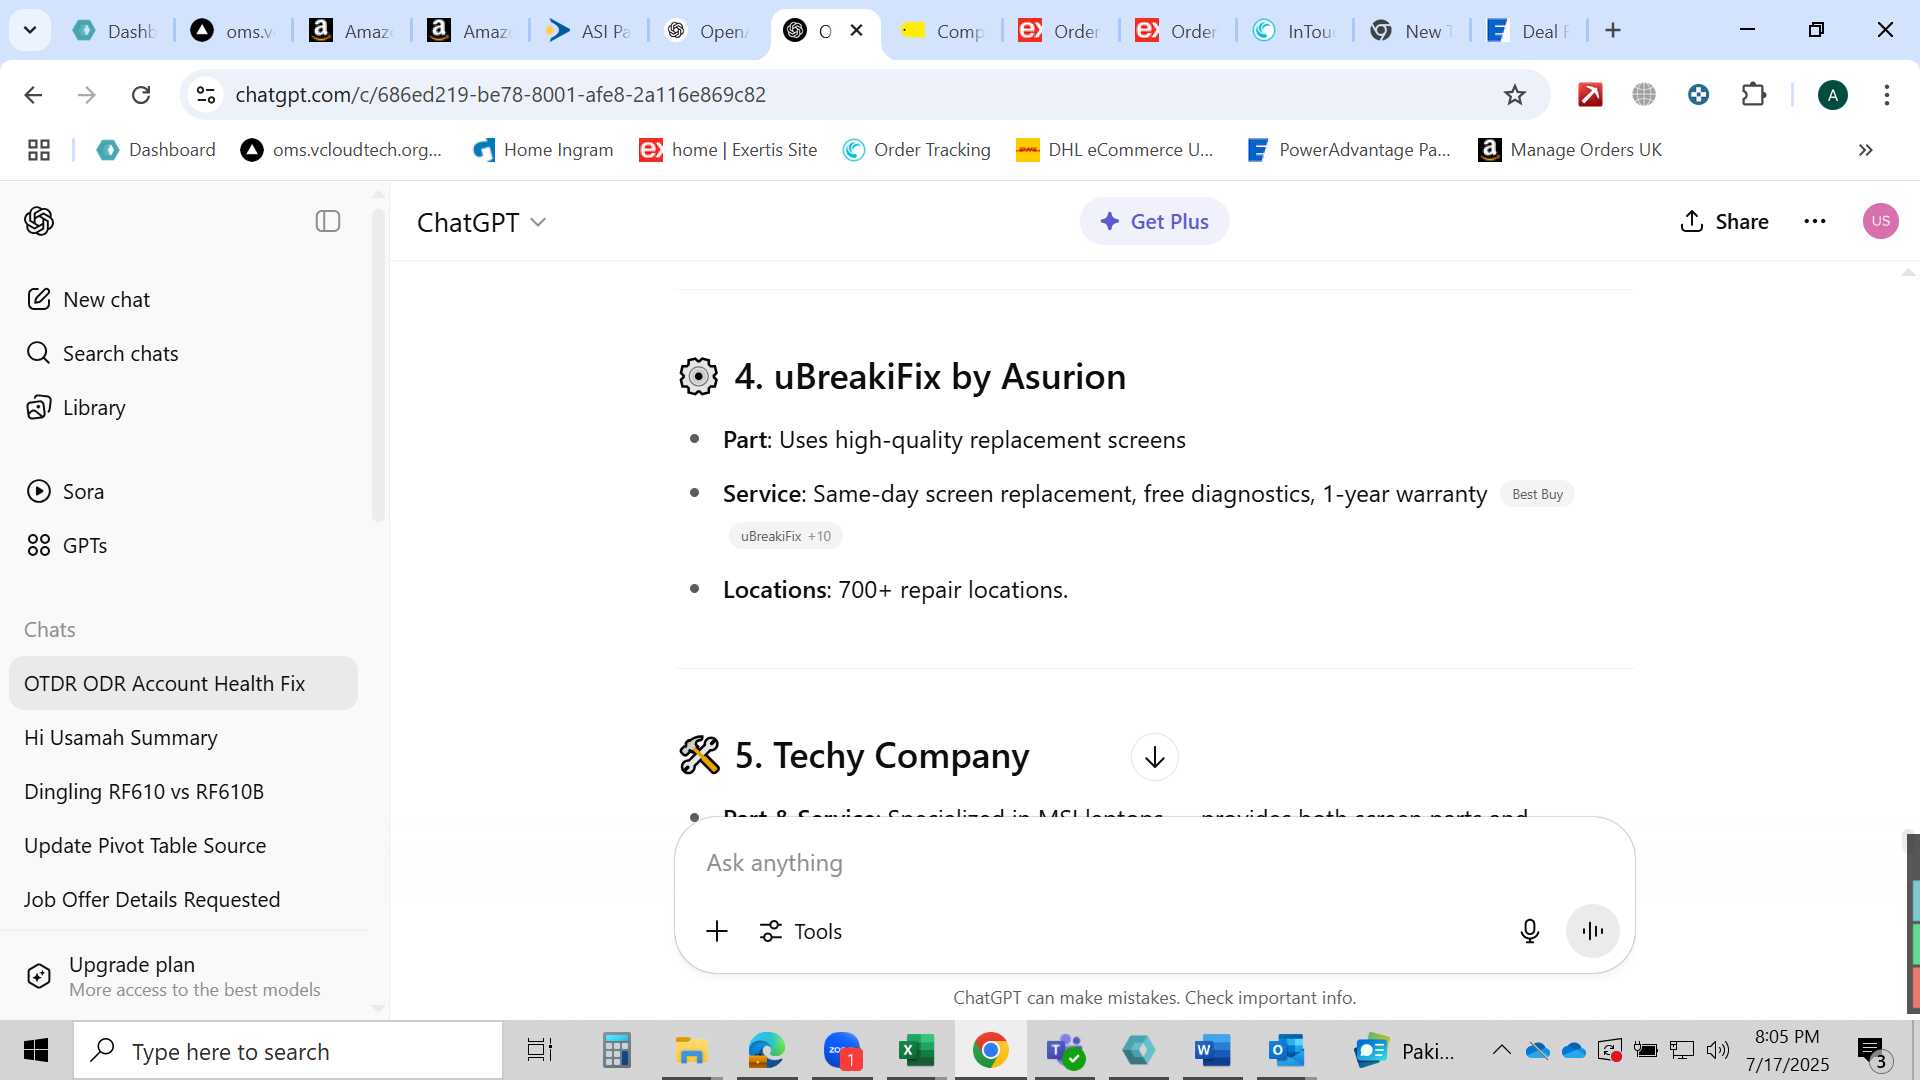Click the uBreakiFix +10 sources chip
This screenshot has height=1080, width=1920.
click(x=786, y=536)
